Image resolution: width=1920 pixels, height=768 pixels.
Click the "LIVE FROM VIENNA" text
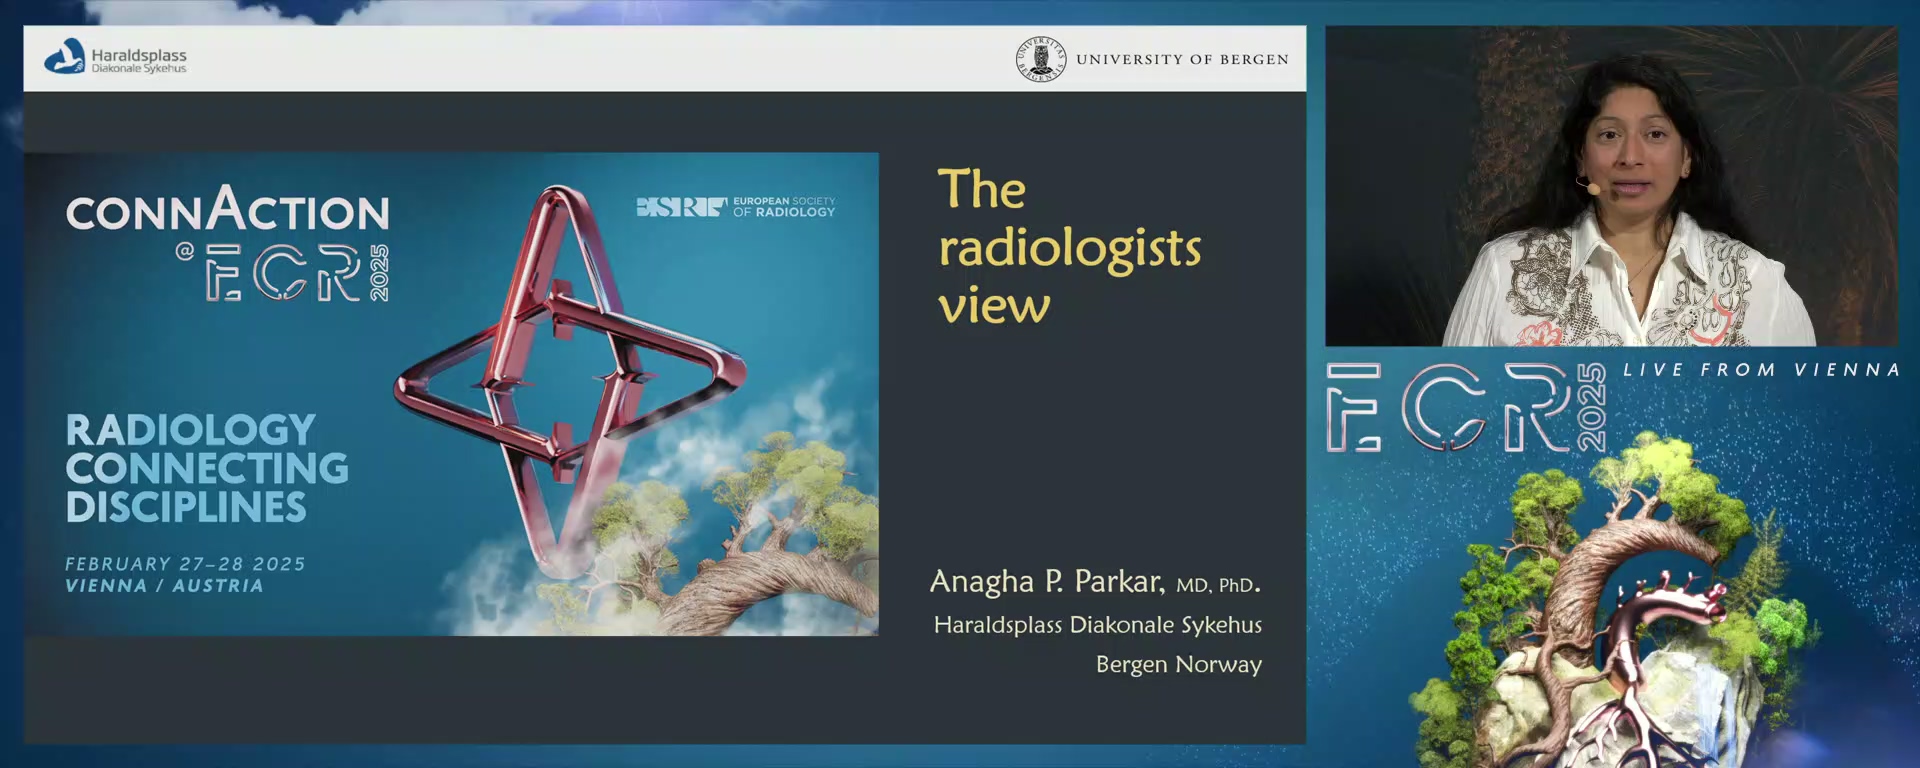(1760, 370)
